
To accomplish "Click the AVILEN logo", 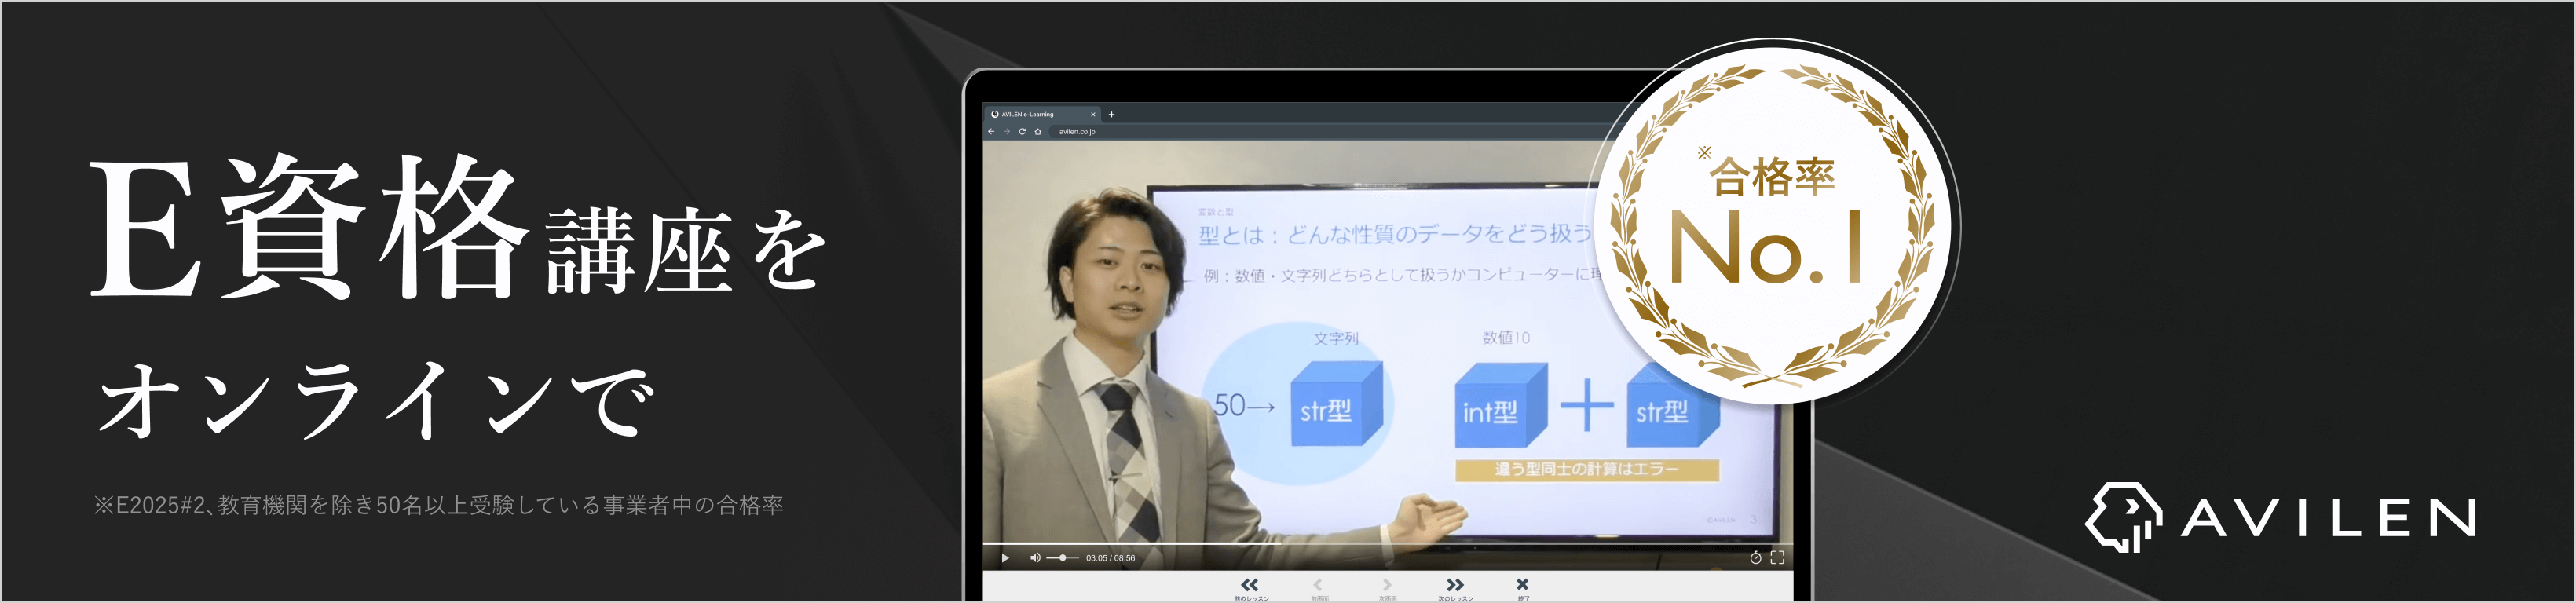I will pos(2279,517).
